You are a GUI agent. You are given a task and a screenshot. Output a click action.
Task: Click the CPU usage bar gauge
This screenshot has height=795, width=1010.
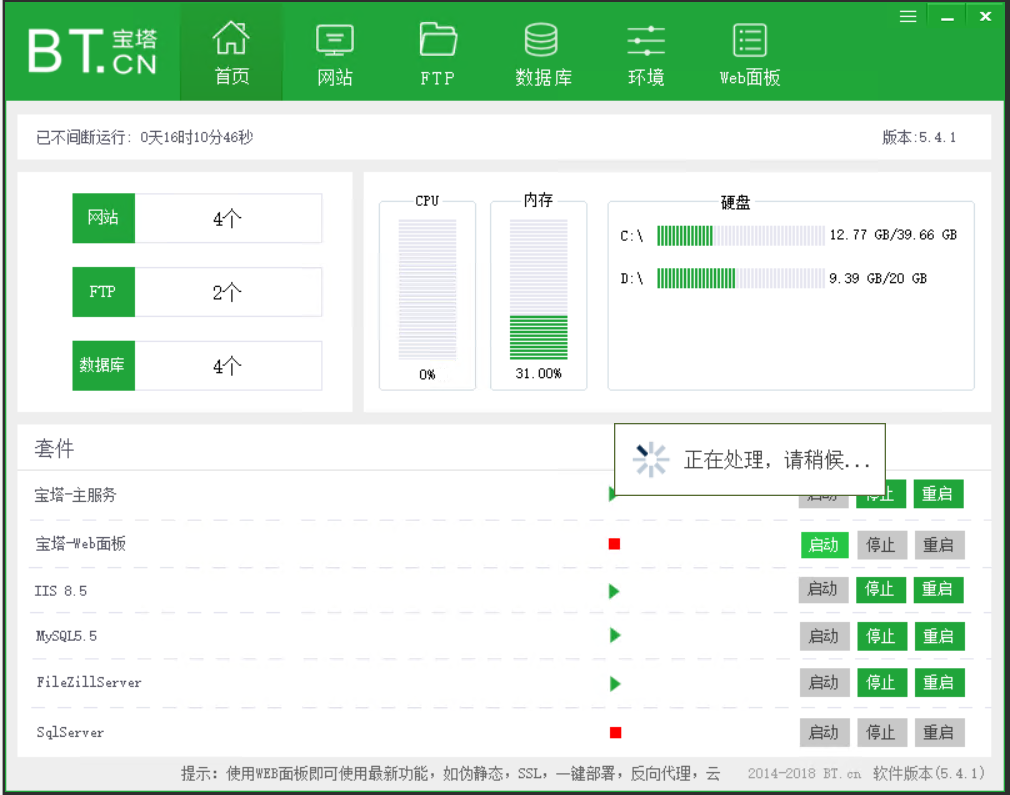427,289
